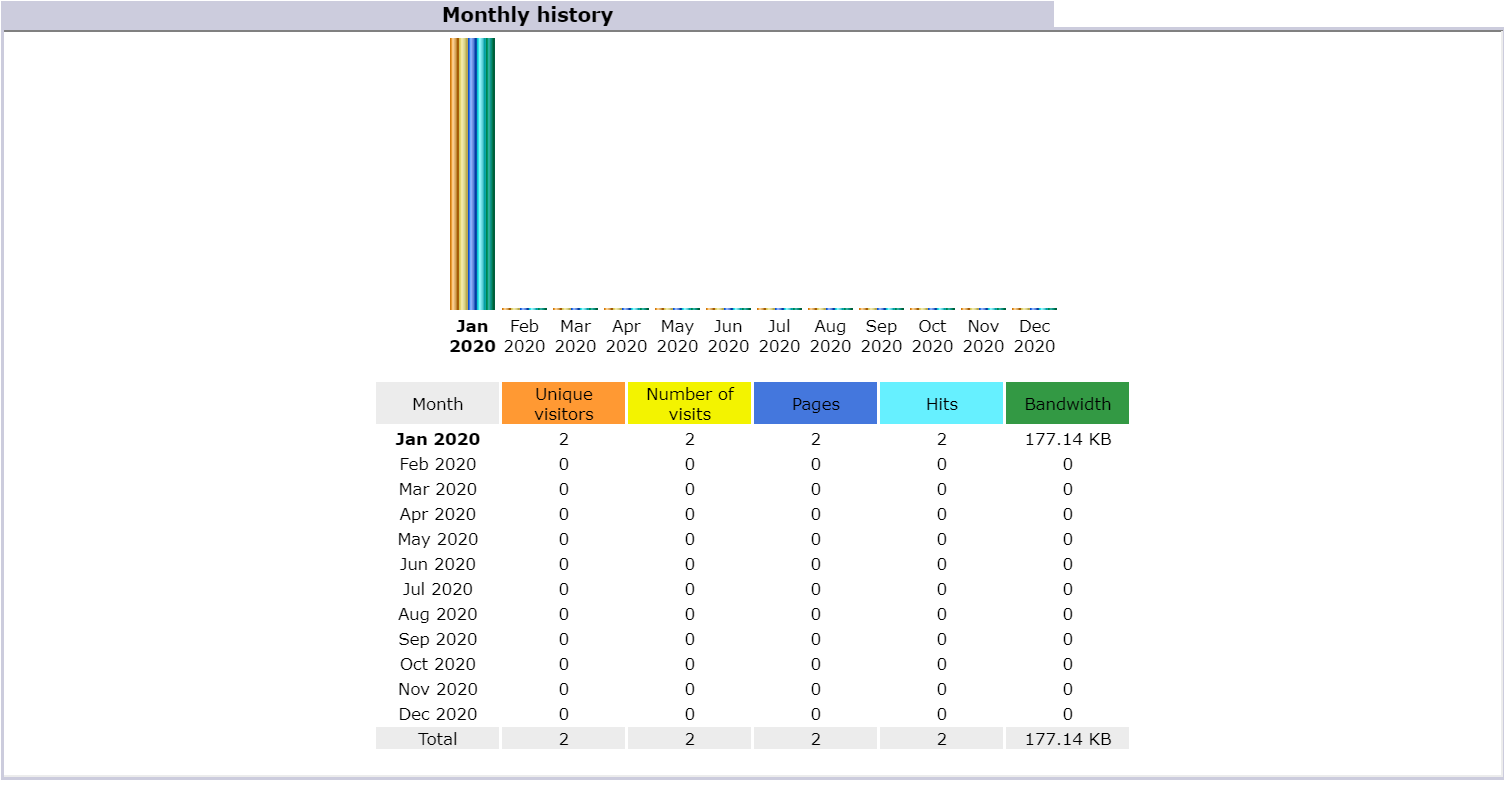The image size is (1504, 786).
Task: Click the Dec 2020 hits cell
Action: click(941, 714)
